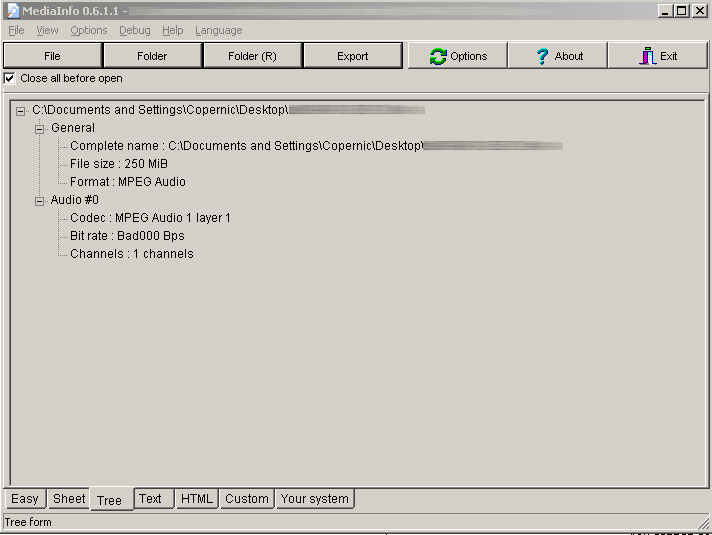This screenshot has width=712, height=535.
Task: Collapse the General tree node
Action: 40,129
